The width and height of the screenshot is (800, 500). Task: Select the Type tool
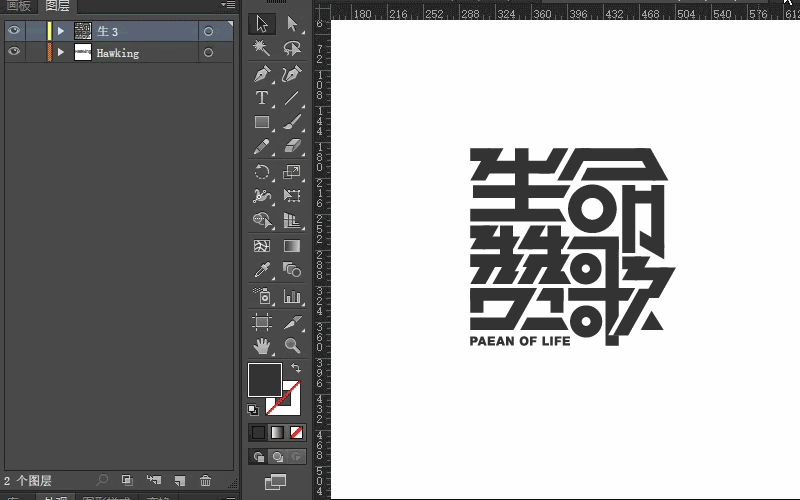pyautogui.click(x=262, y=98)
